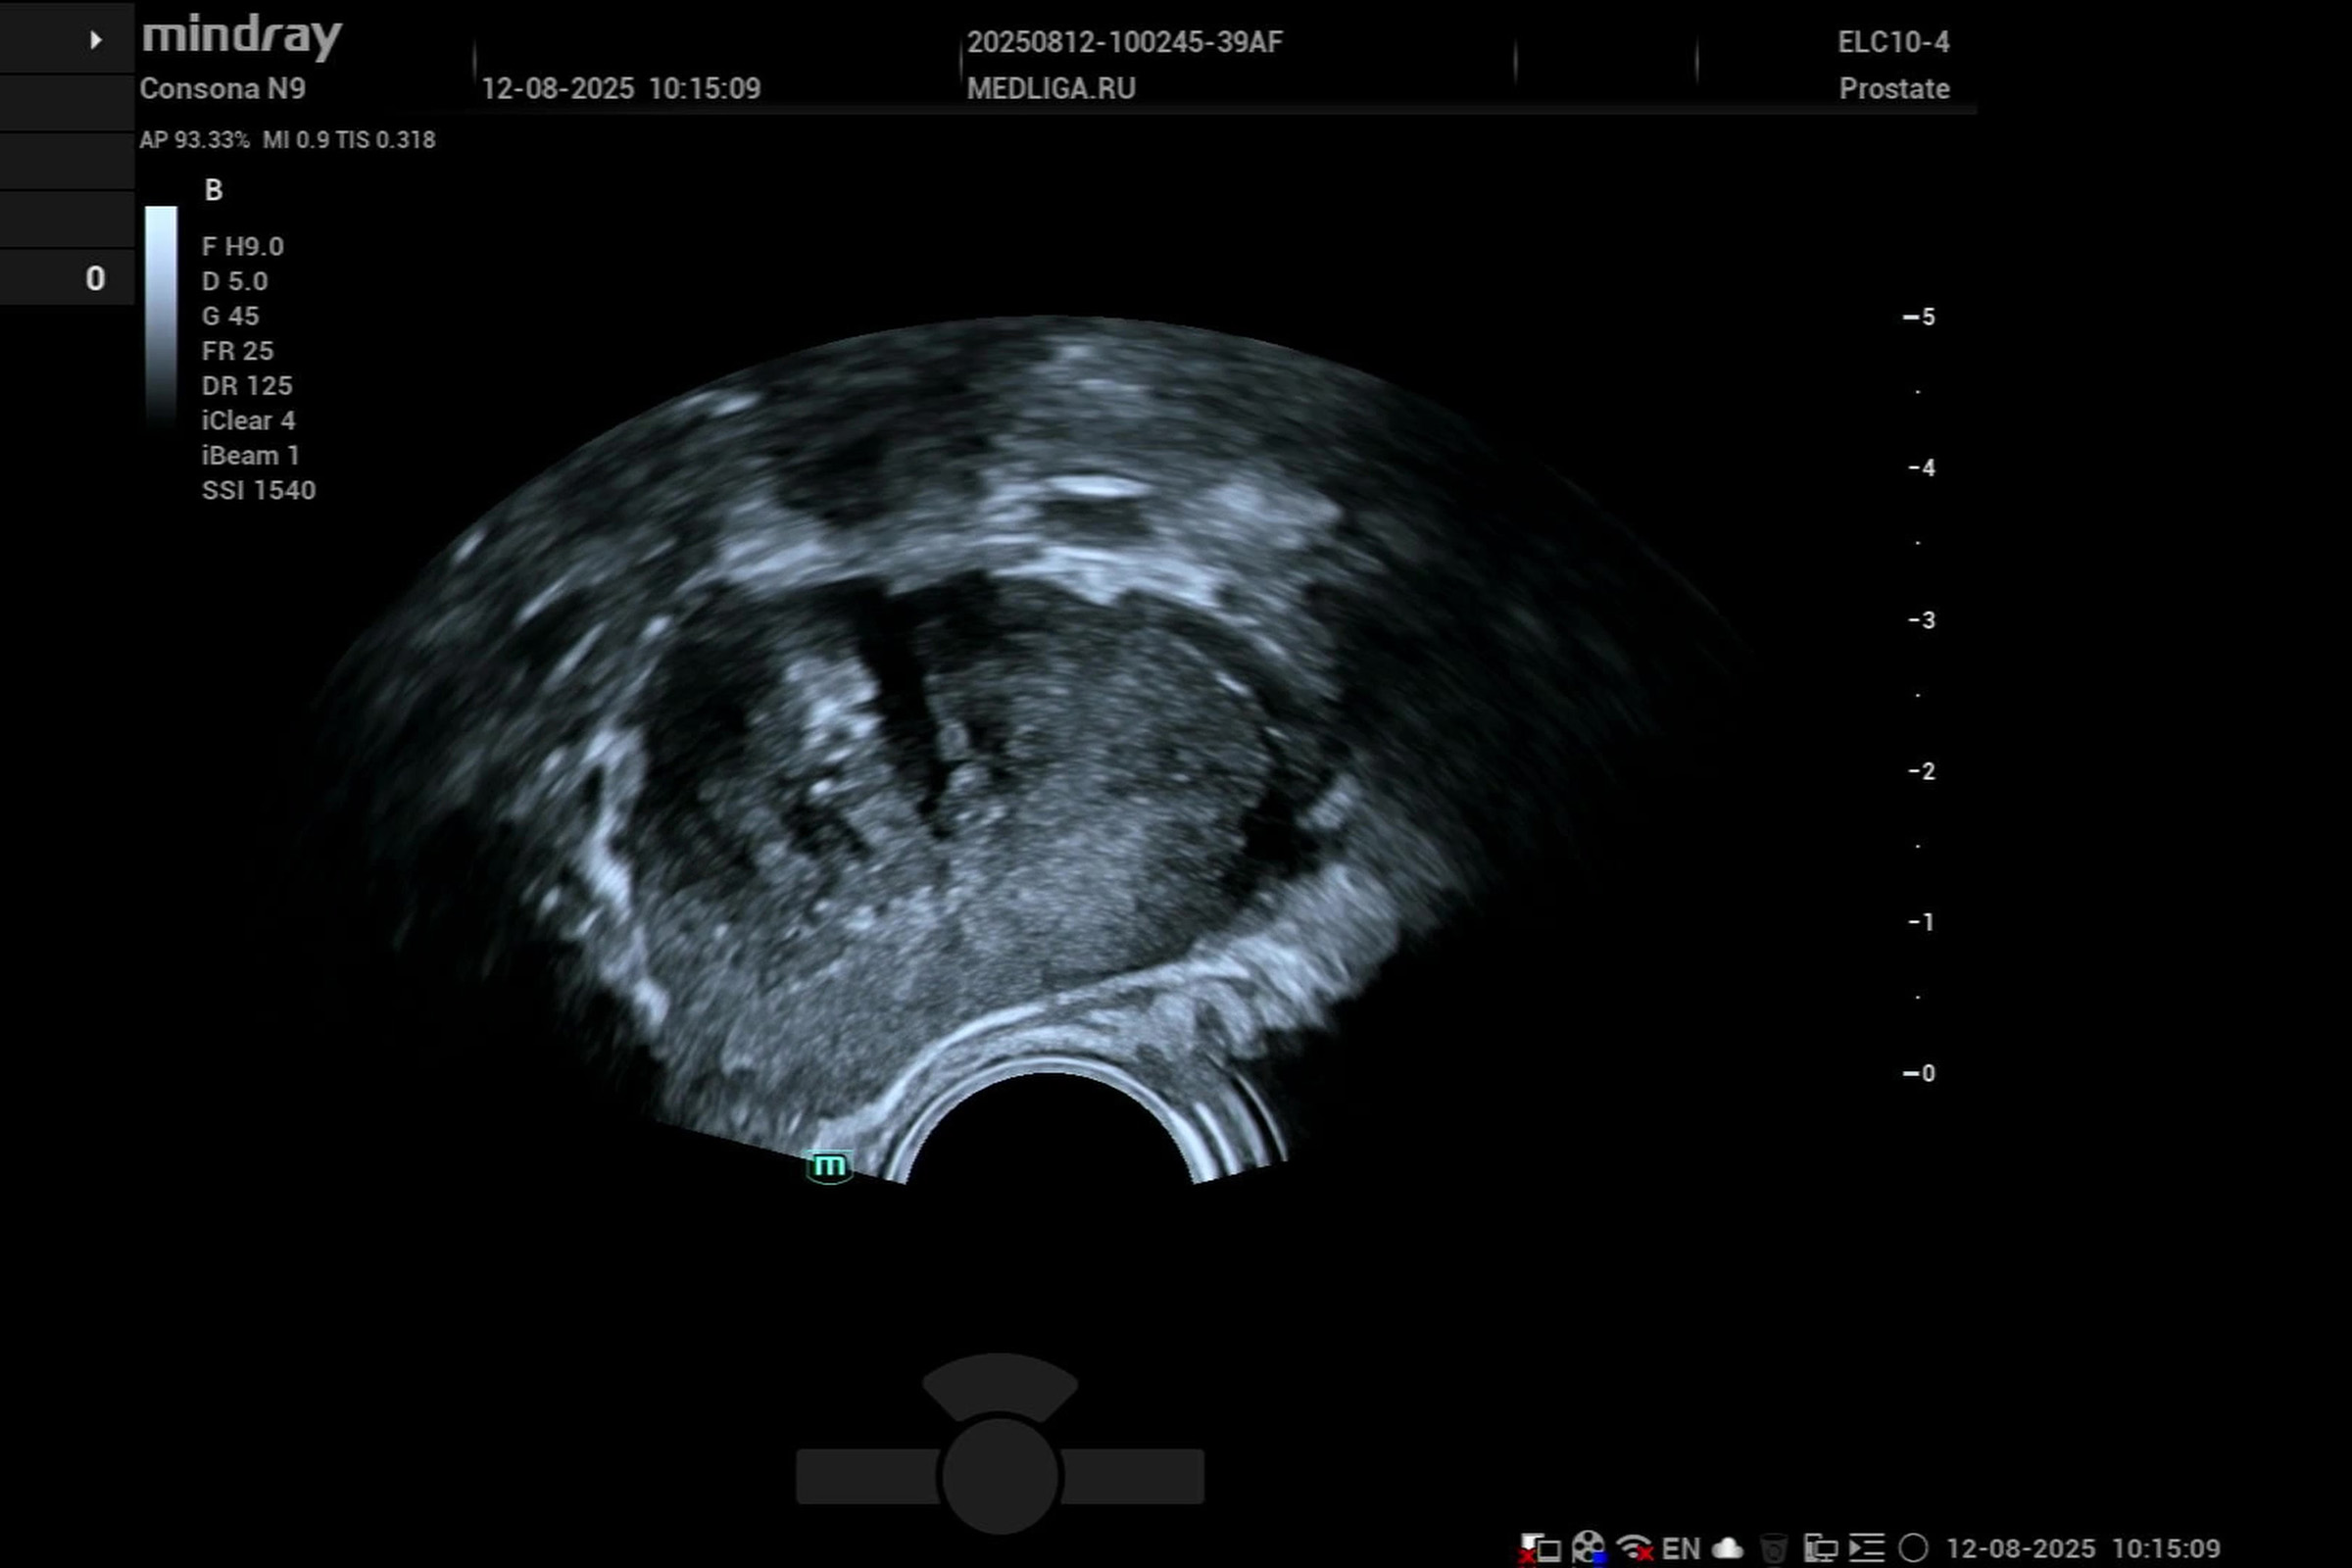Open the task list queue icon

click(1866, 1548)
